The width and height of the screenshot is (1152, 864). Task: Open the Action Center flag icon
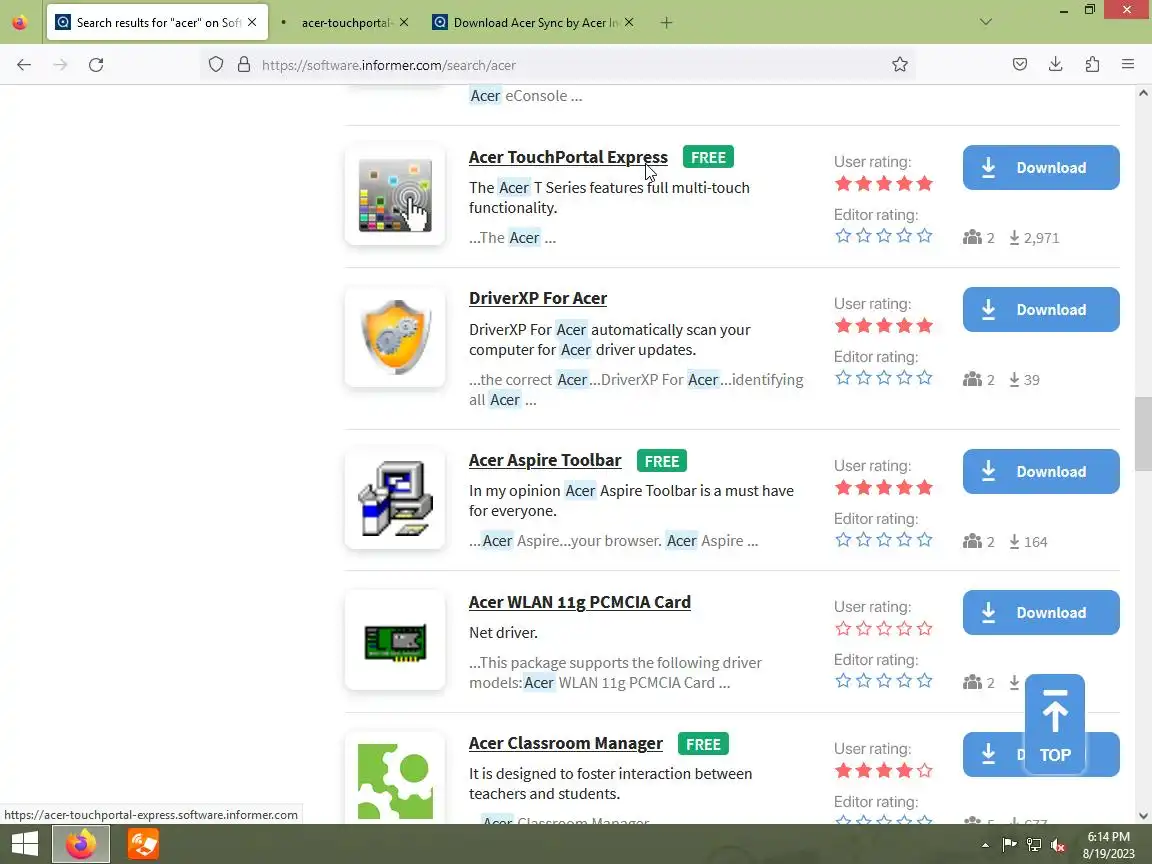coord(1009,845)
